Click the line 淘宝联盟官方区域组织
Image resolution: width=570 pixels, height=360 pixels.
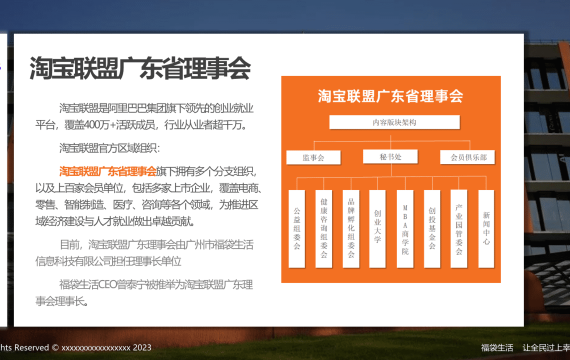[109, 148]
